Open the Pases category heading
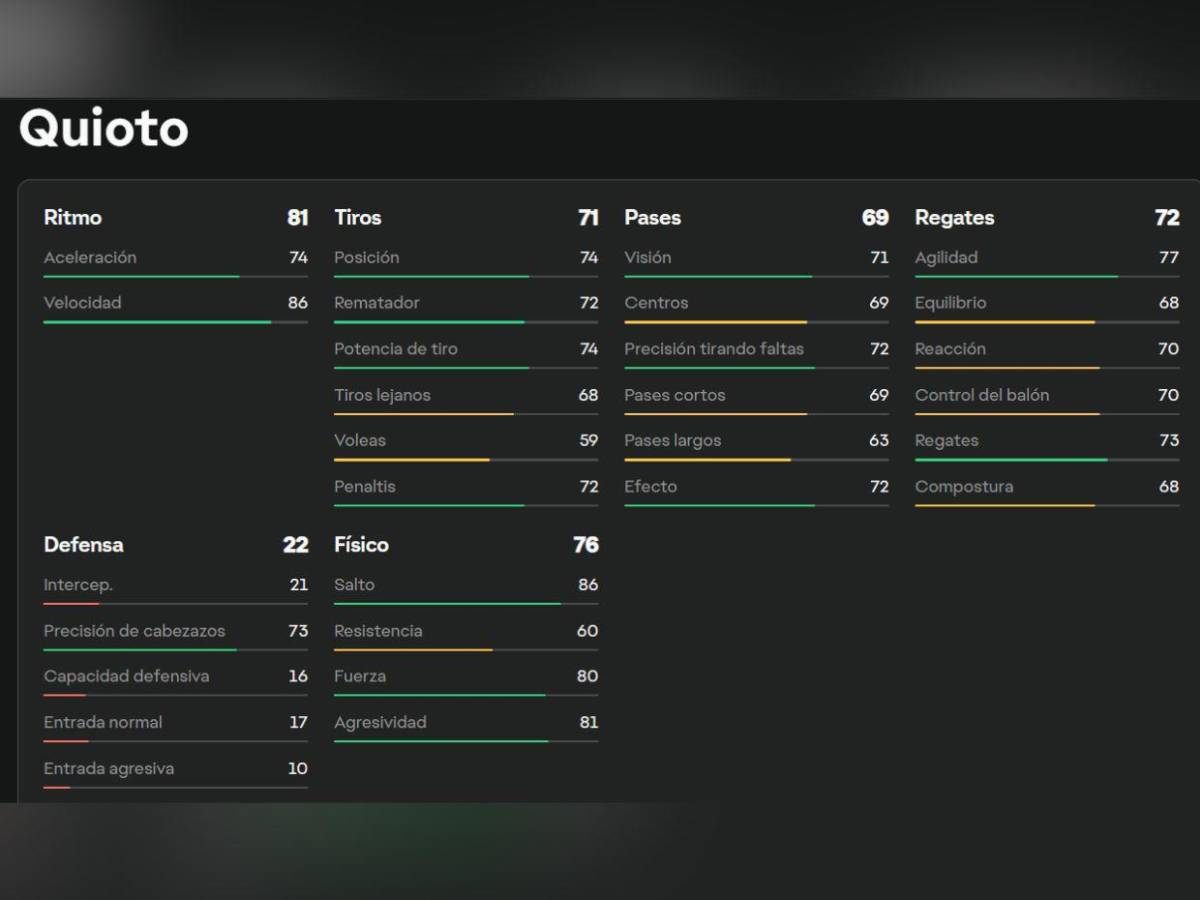The height and width of the screenshot is (900, 1200). [x=652, y=217]
